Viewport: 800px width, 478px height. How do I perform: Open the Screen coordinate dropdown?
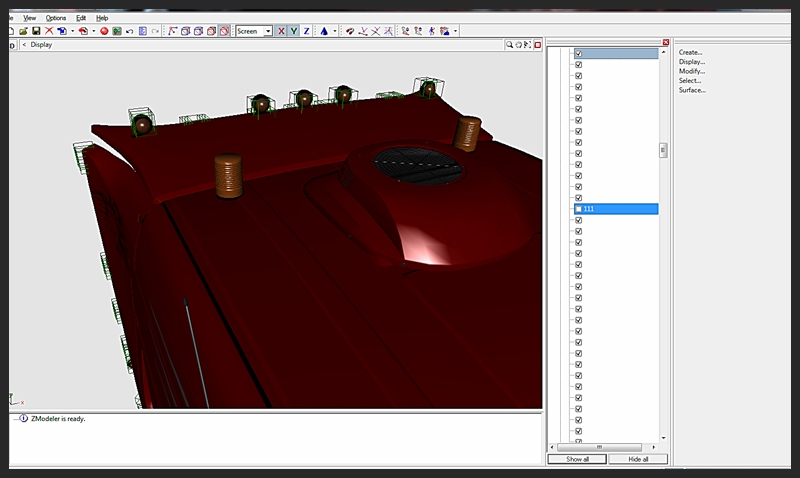[x=267, y=31]
